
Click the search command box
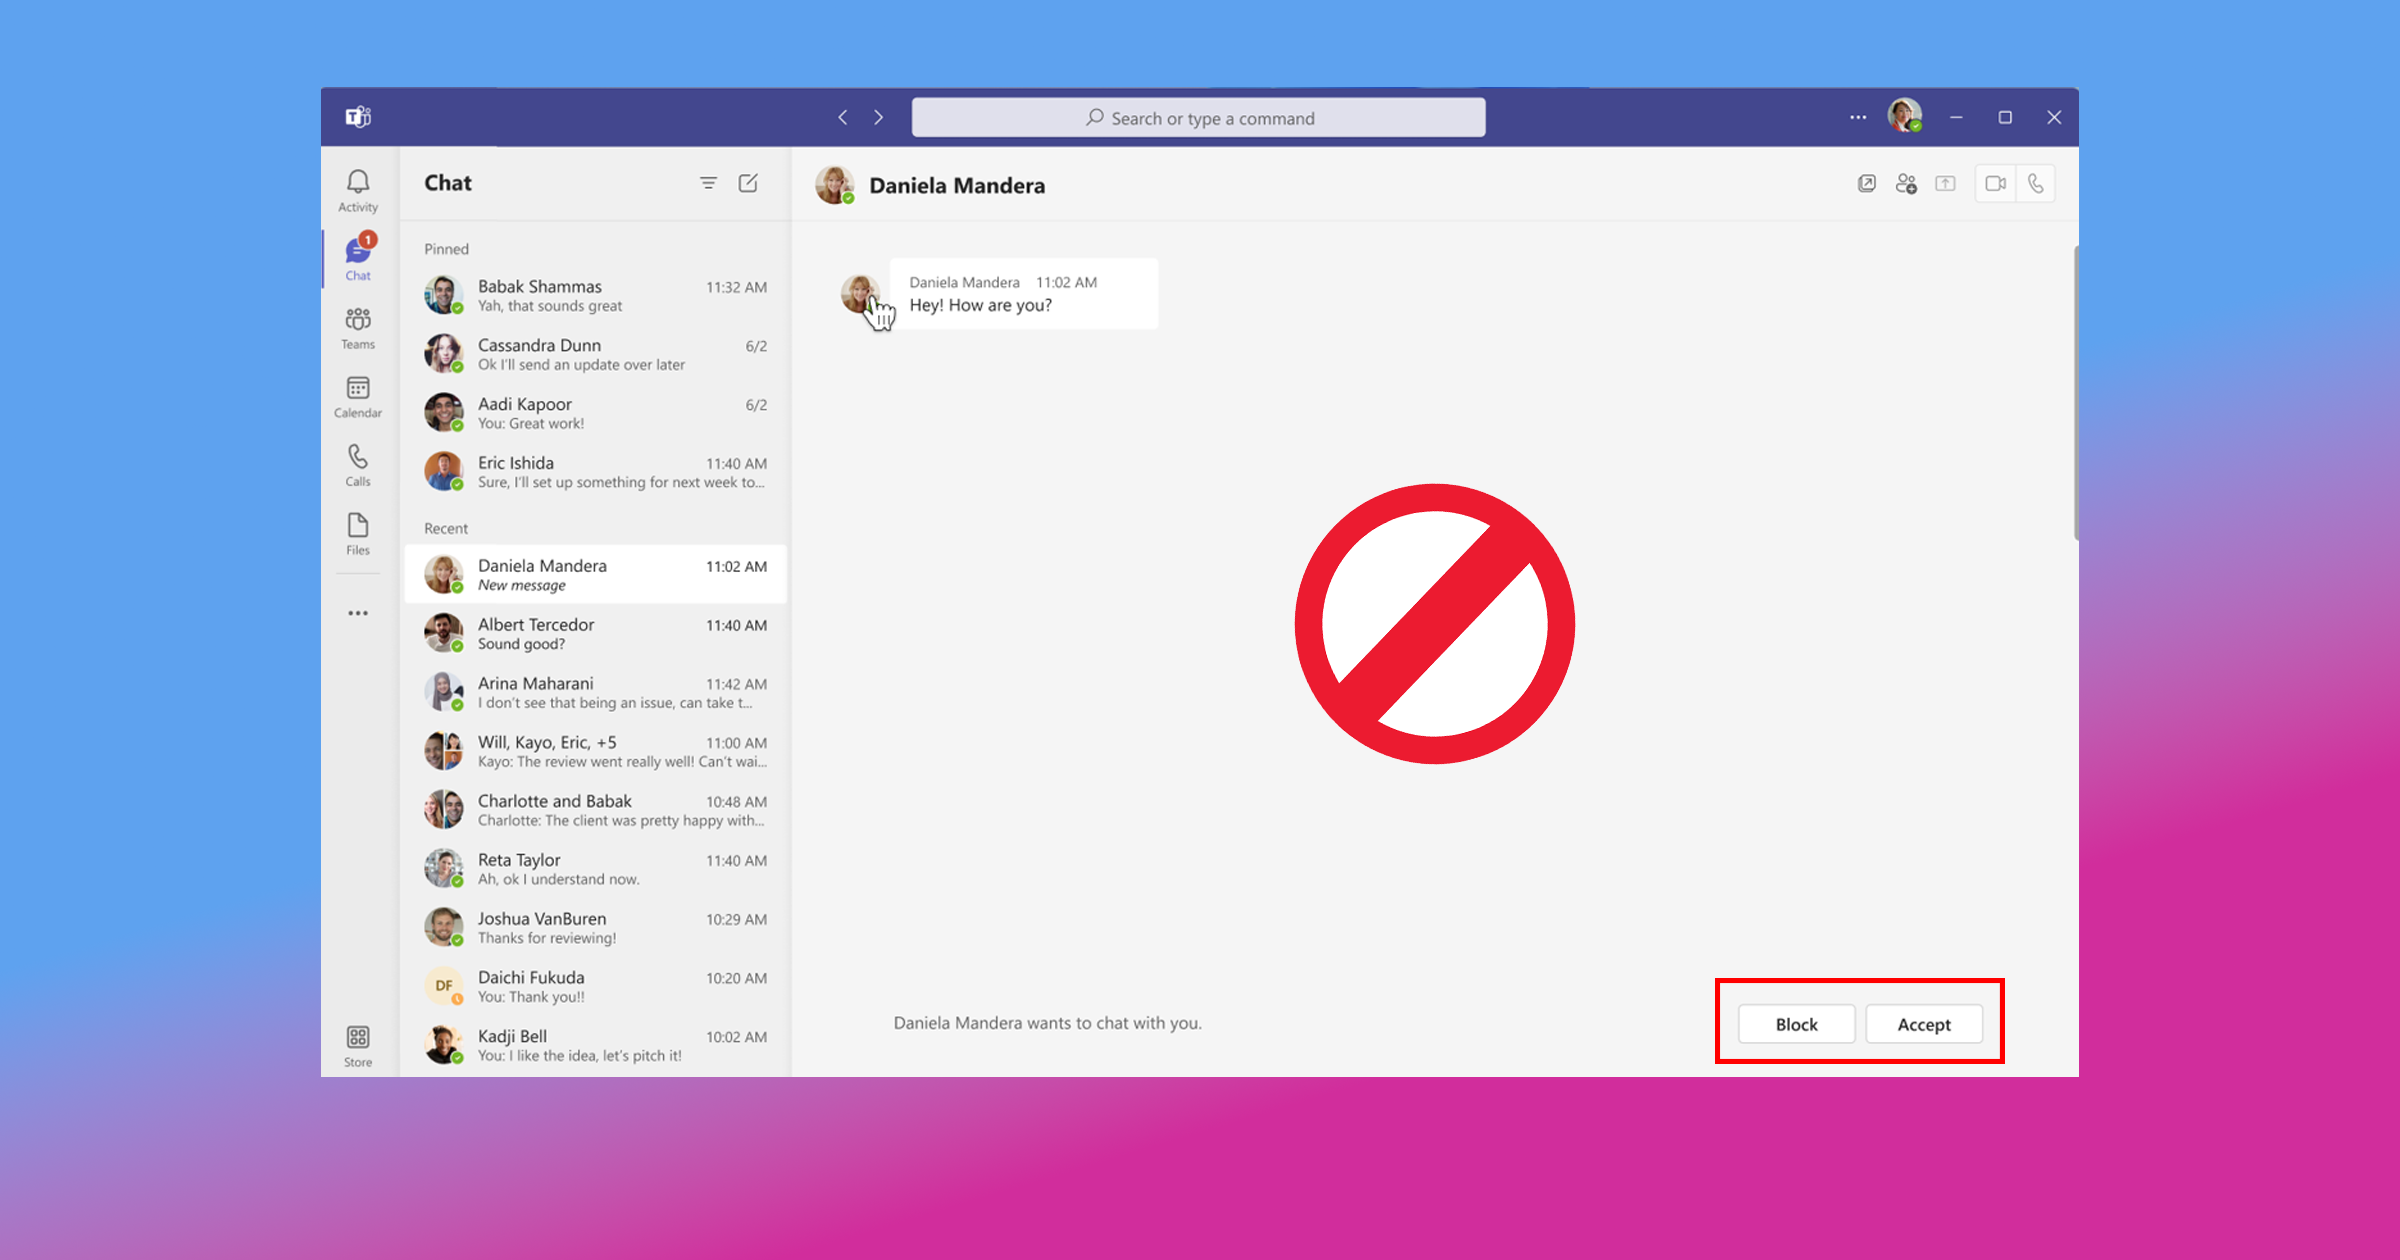point(1198,118)
